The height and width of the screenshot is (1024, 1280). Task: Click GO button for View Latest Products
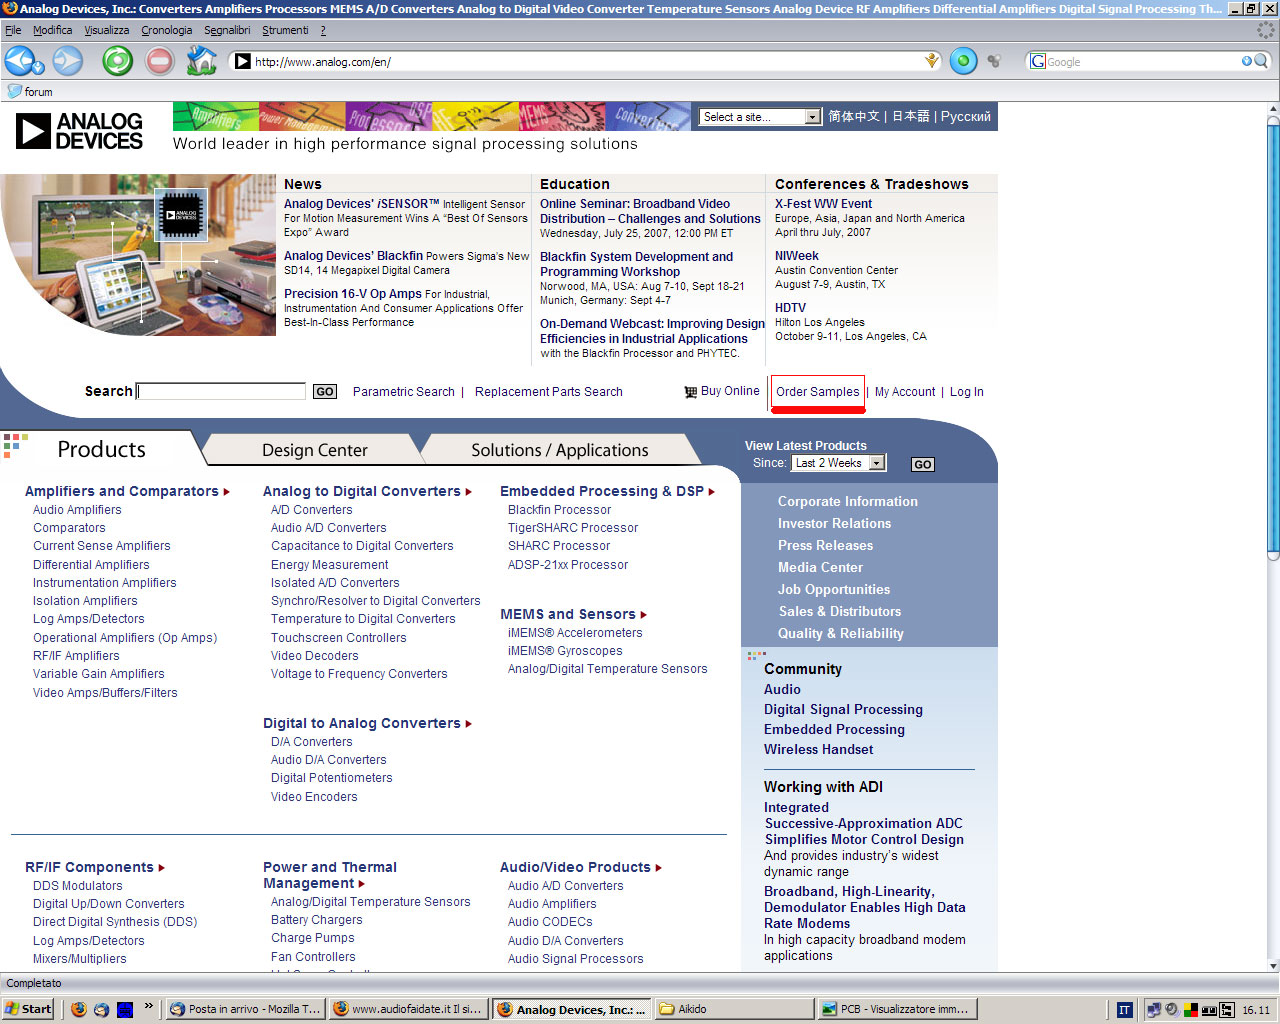(922, 464)
